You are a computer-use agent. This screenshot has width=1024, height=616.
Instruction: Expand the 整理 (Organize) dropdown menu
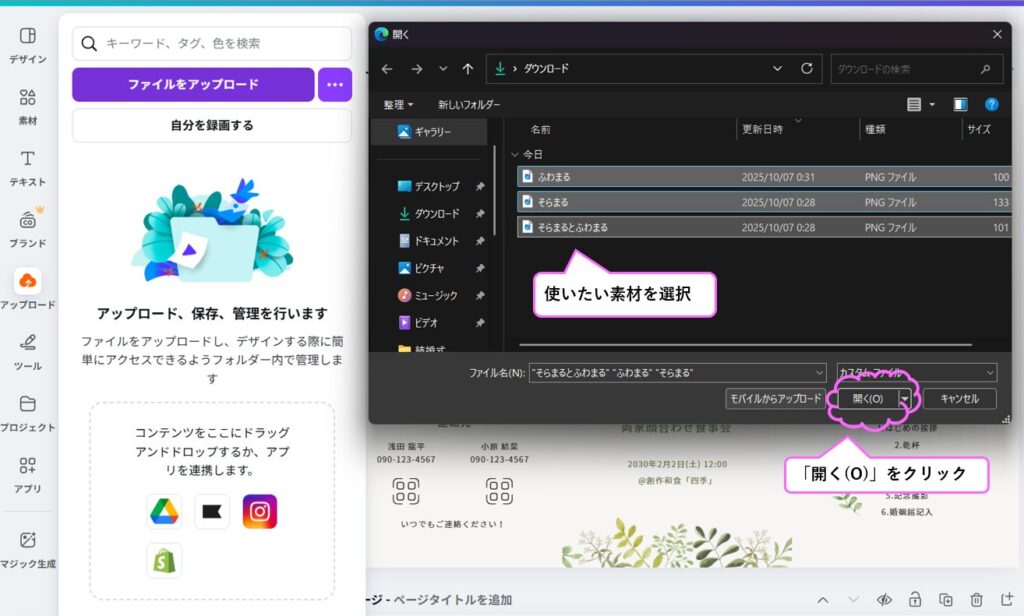pos(398,104)
